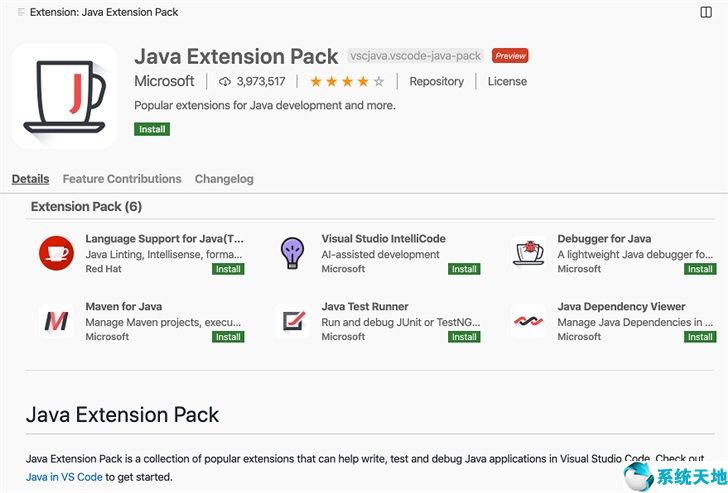This screenshot has width=728, height=493.
Task: Click the split editor icon at top right
Action: (706, 12)
